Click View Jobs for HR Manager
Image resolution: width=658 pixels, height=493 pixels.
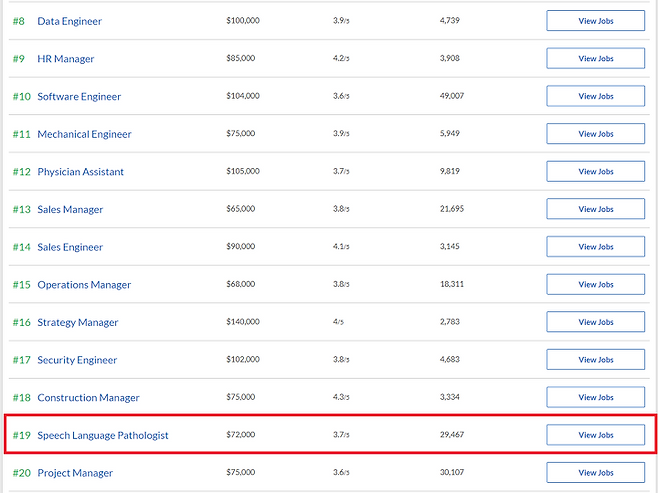595,59
